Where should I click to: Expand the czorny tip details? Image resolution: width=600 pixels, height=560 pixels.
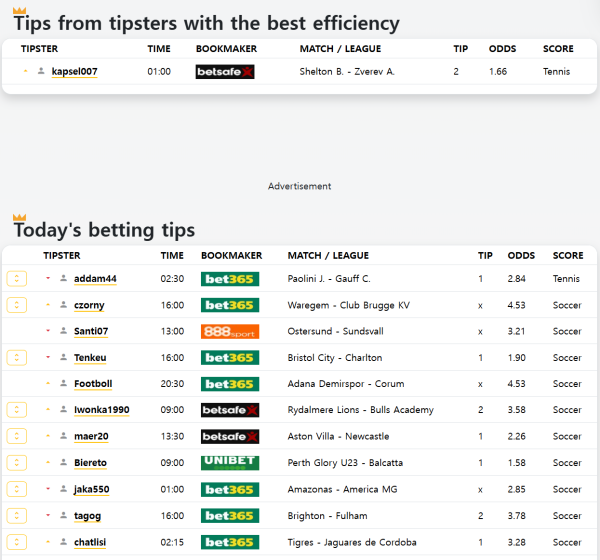click(x=16, y=305)
